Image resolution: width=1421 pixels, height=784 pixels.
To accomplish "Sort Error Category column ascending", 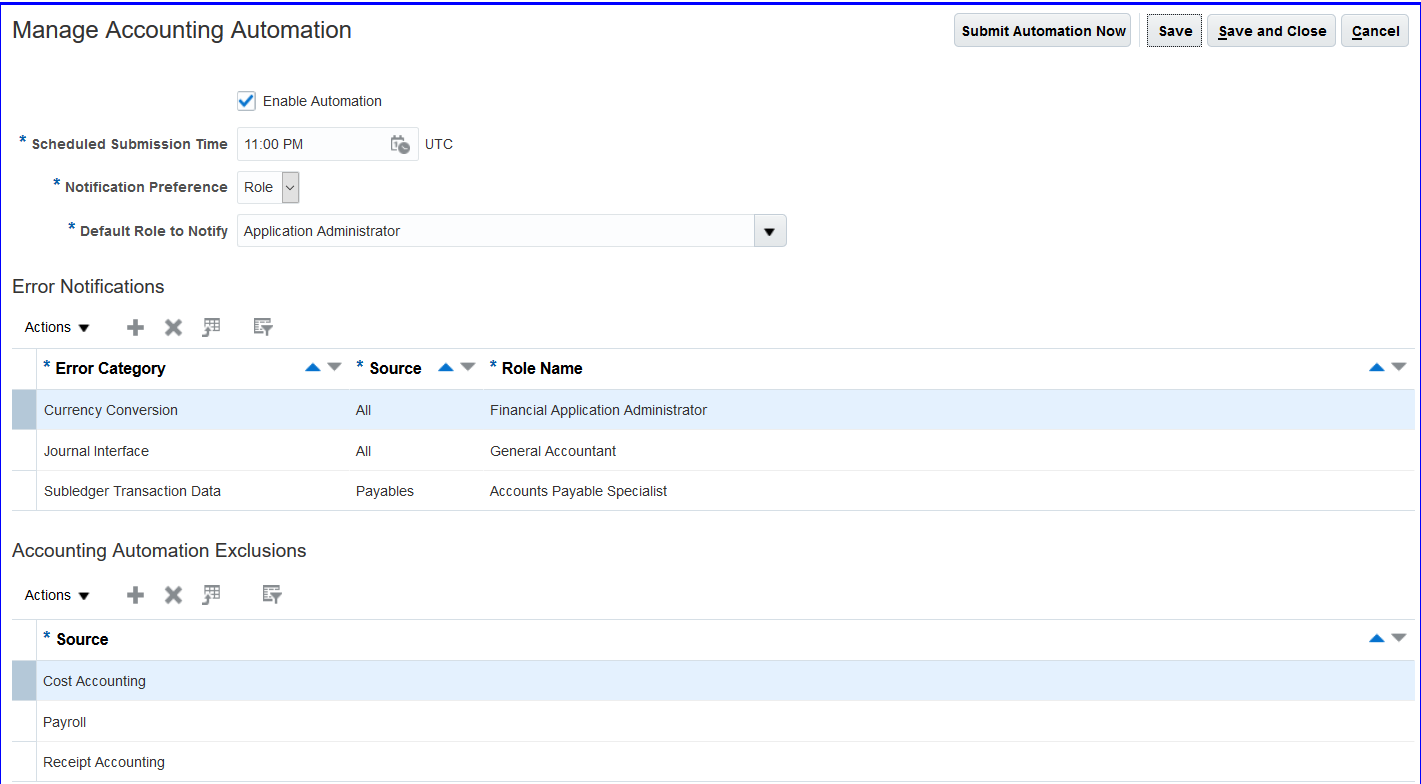I will click(x=312, y=367).
